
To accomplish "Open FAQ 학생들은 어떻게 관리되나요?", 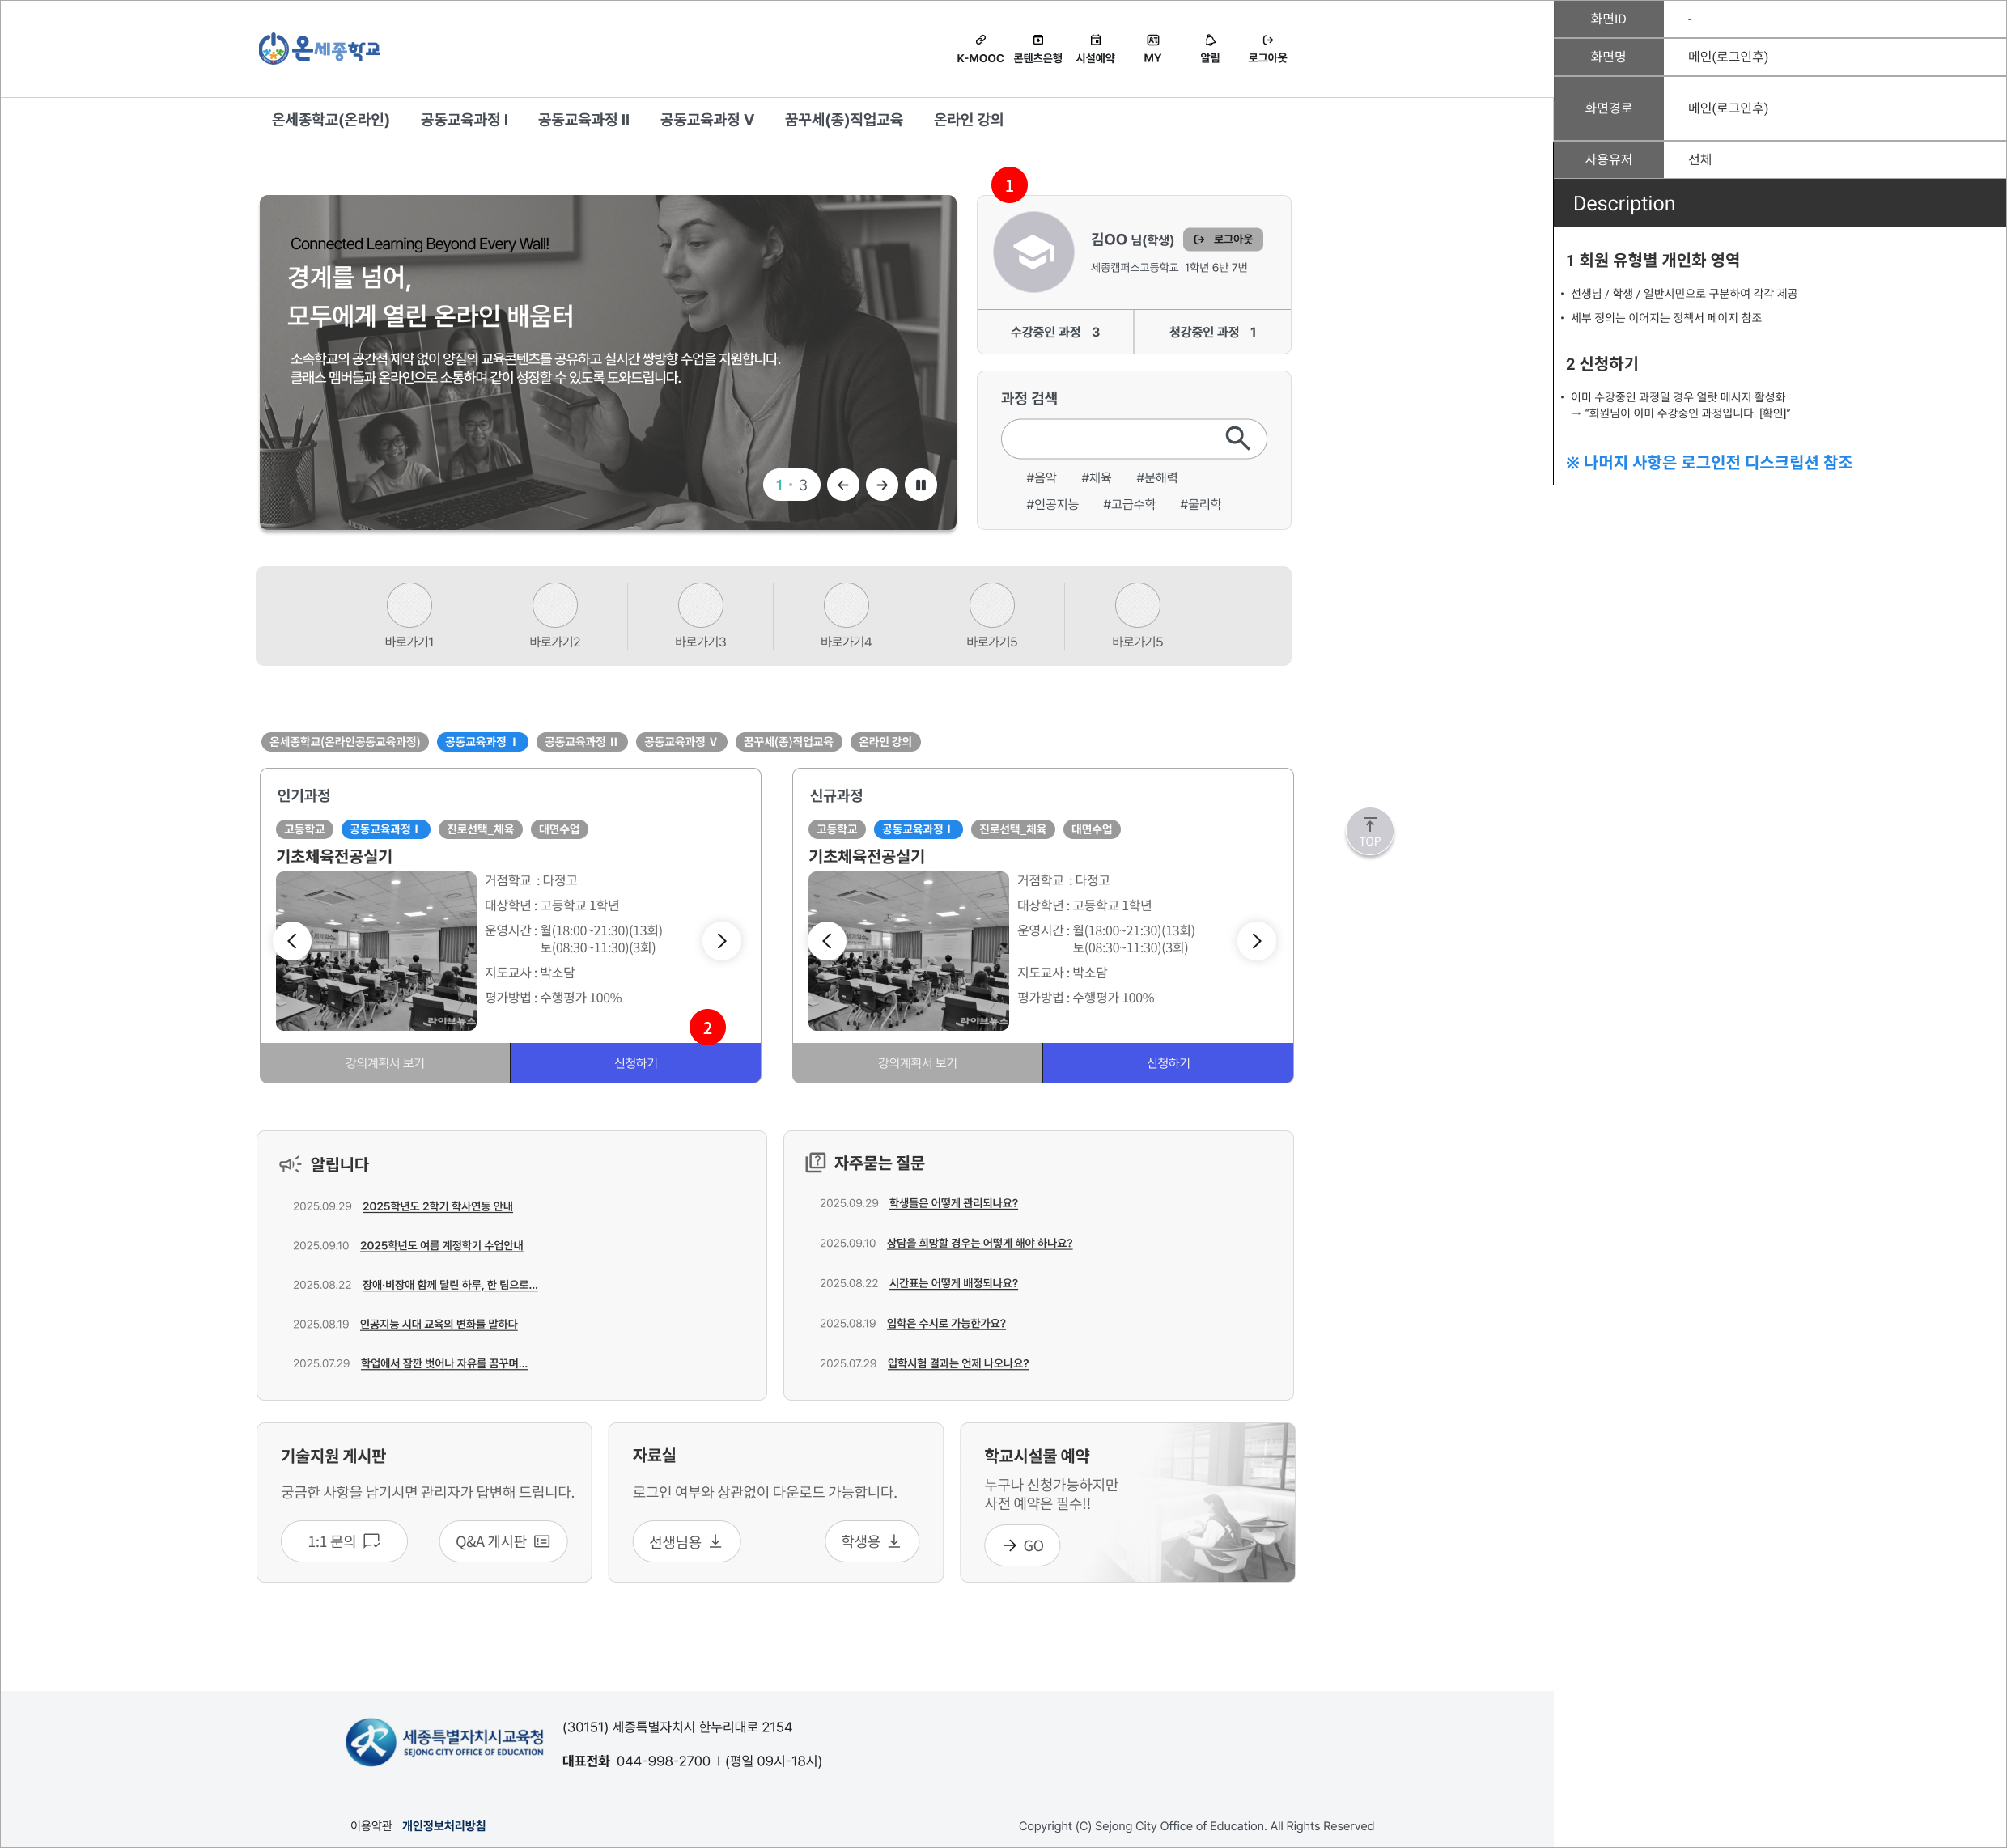I will (953, 1203).
